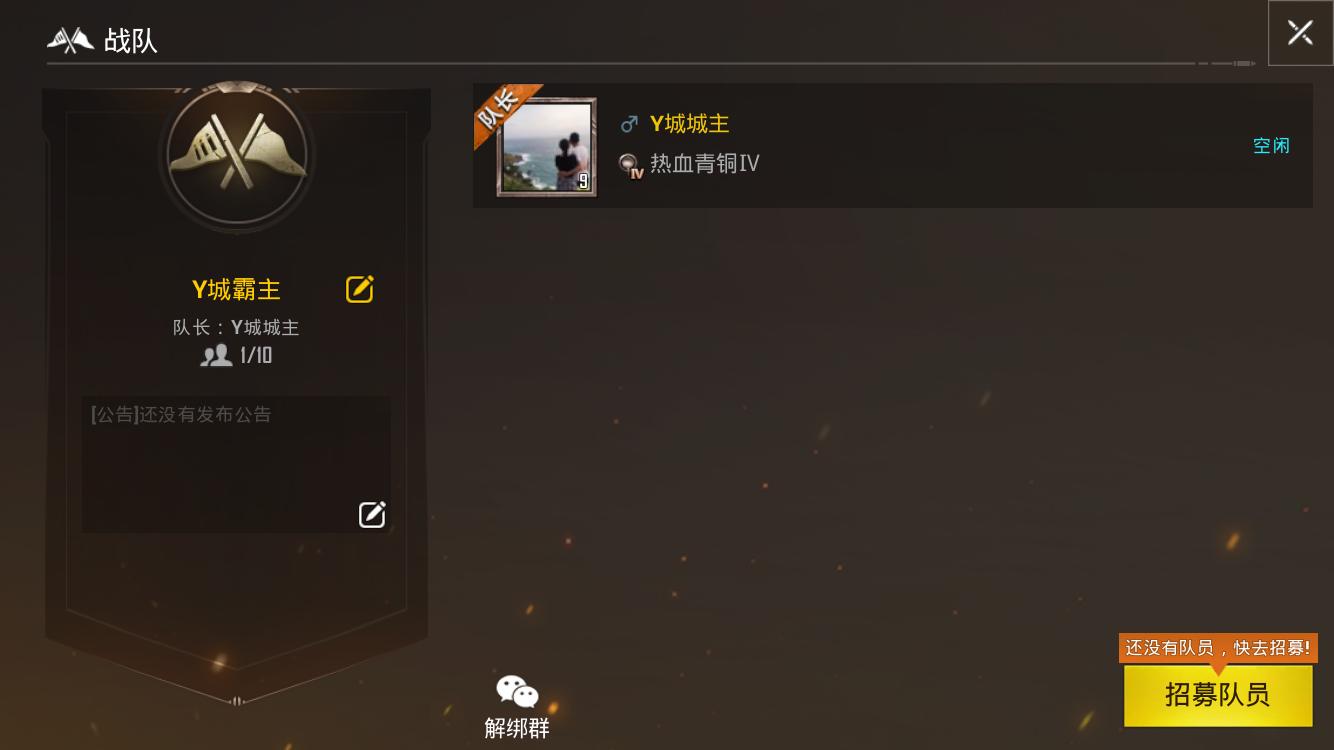Click the 解绑群 unbind group label
Viewport: 1334px width, 750px height.
click(517, 728)
